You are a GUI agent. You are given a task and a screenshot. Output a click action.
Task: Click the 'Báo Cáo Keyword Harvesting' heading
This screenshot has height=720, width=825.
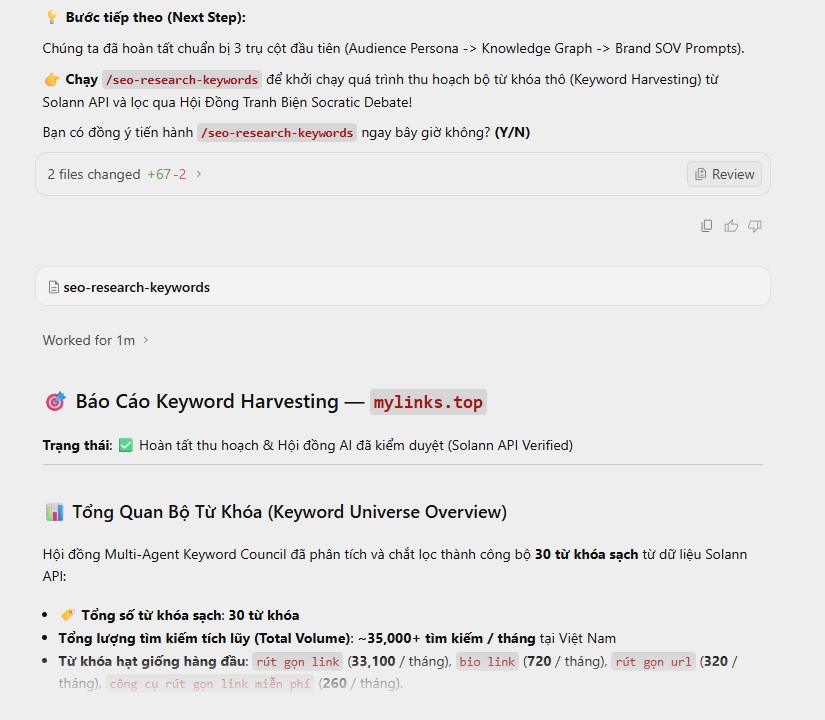207,402
